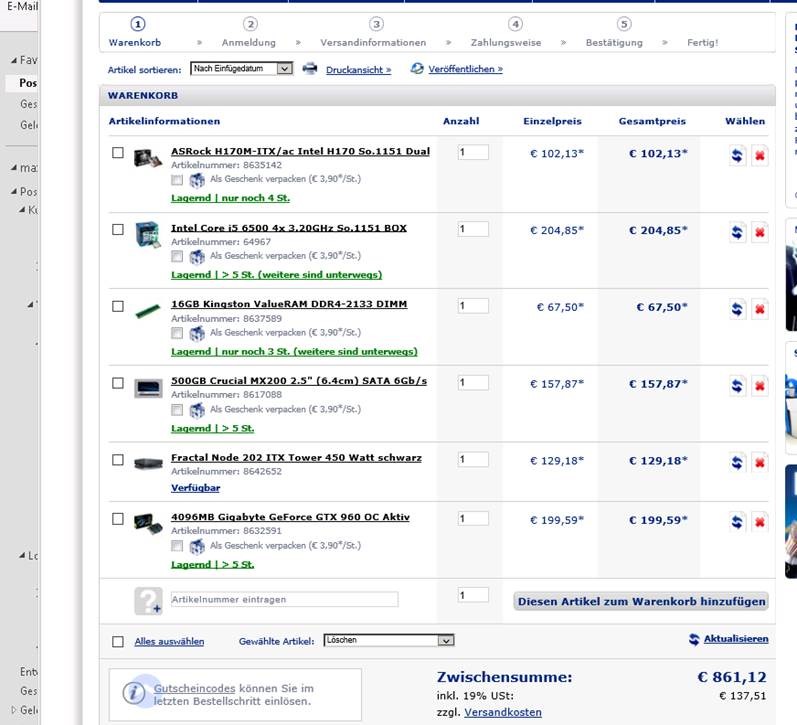Click the printer icon beside Druckansicht

pyautogui.click(x=310, y=68)
